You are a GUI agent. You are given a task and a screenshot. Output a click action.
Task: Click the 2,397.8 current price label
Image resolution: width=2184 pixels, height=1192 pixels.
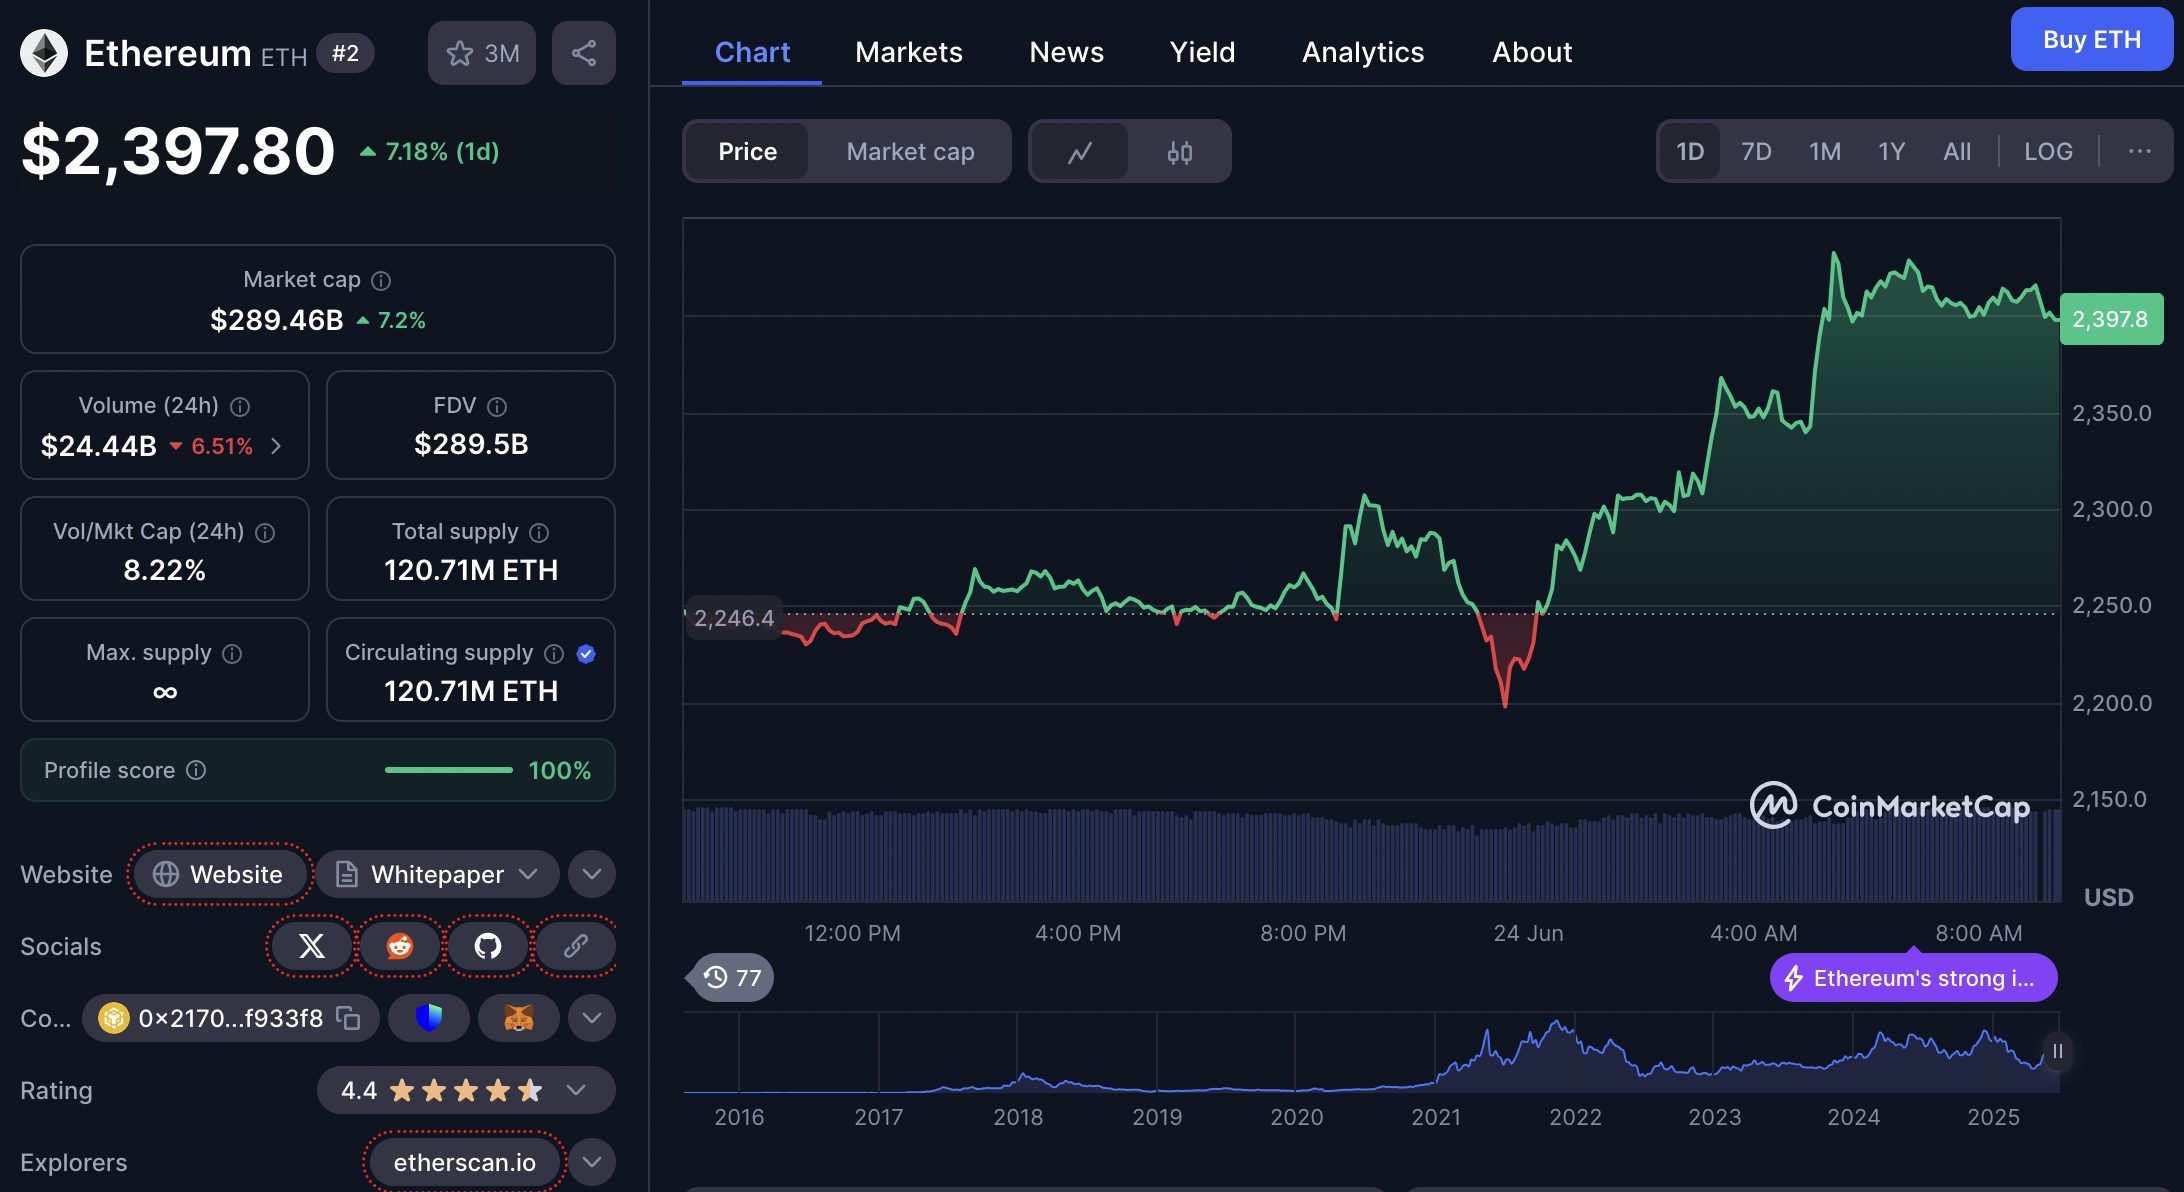2111,319
